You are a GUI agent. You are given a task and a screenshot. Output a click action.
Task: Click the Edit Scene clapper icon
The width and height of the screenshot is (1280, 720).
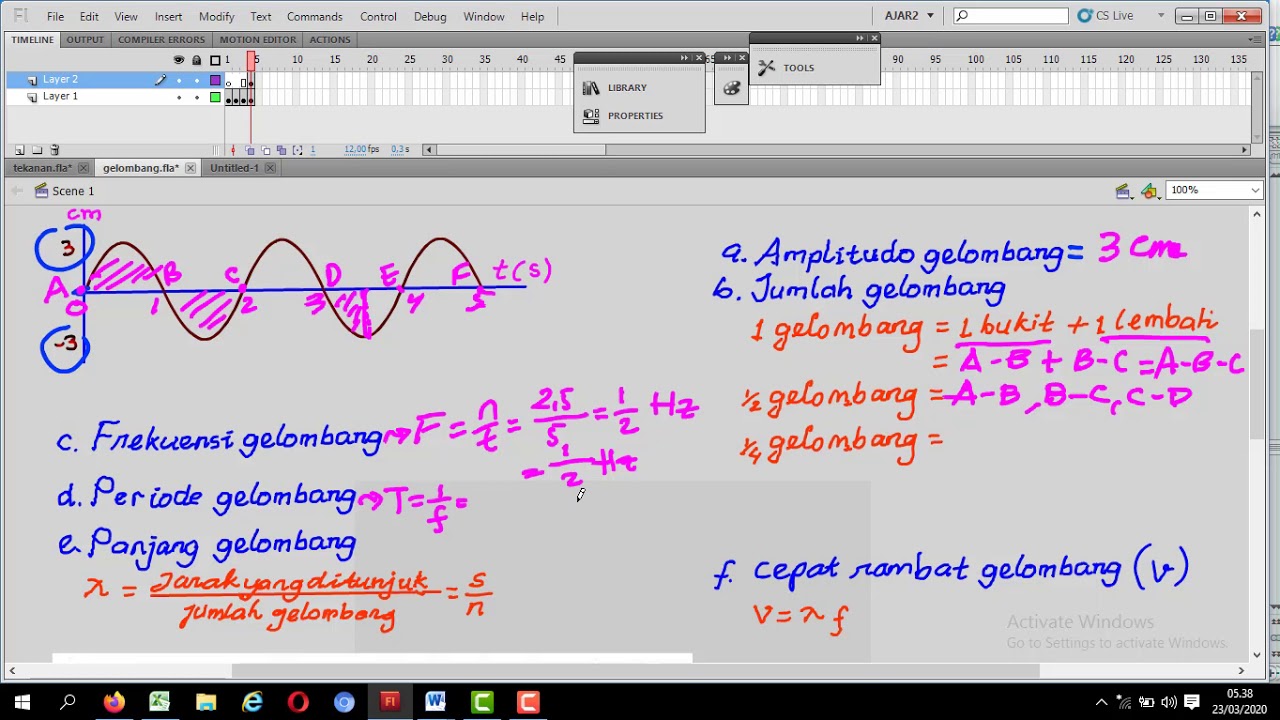click(1123, 191)
